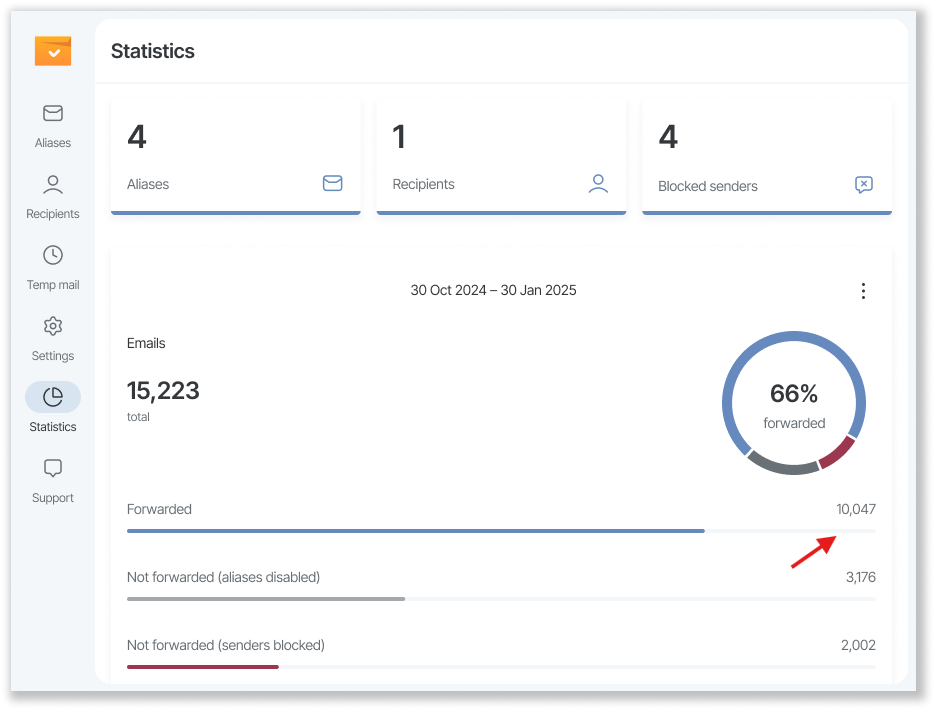Screen dimensions: 935x710
Task: Click the 10,047 forwarded count
Action: (x=856, y=509)
